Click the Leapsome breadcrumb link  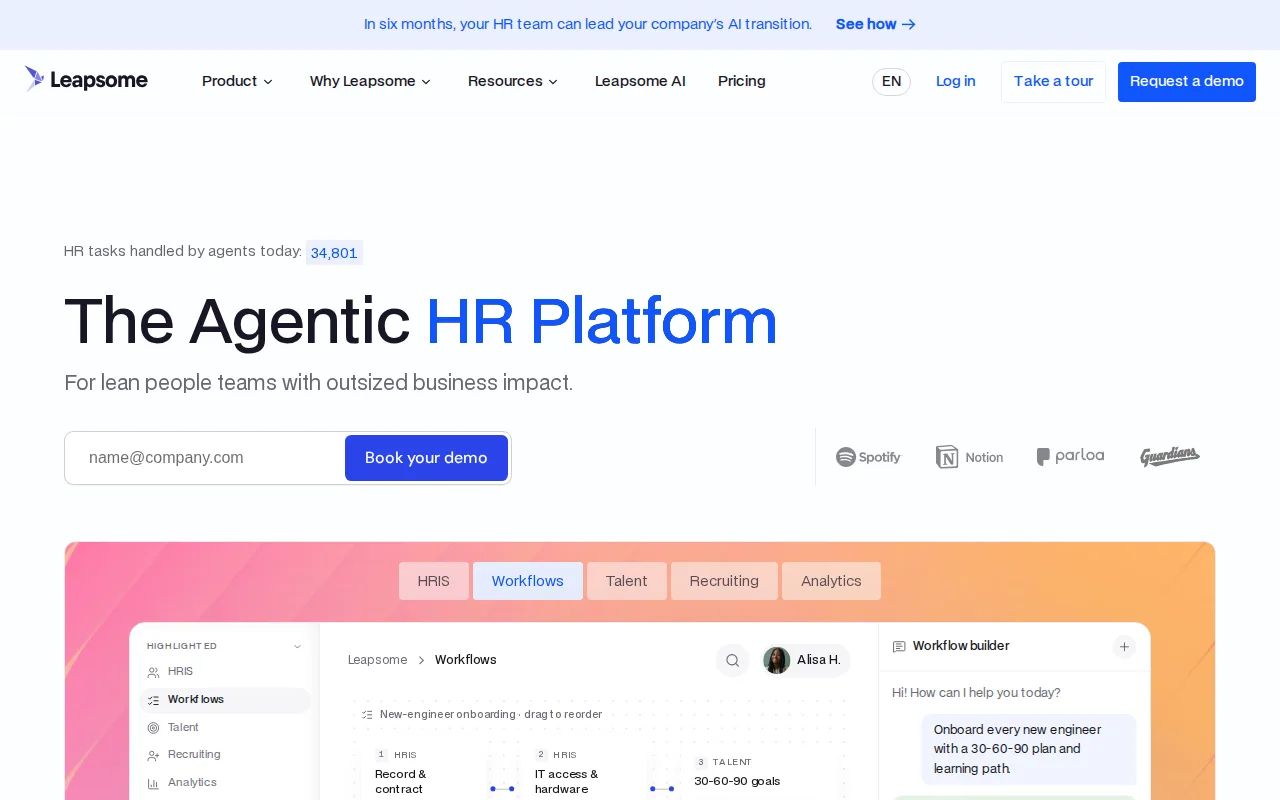[x=378, y=660]
